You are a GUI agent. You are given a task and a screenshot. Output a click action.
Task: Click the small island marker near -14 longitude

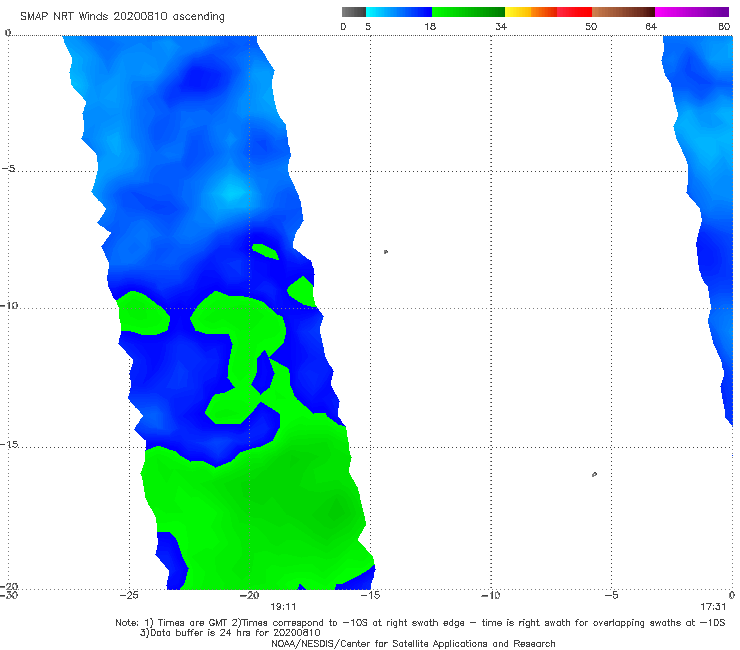click(x=386, y=252)
